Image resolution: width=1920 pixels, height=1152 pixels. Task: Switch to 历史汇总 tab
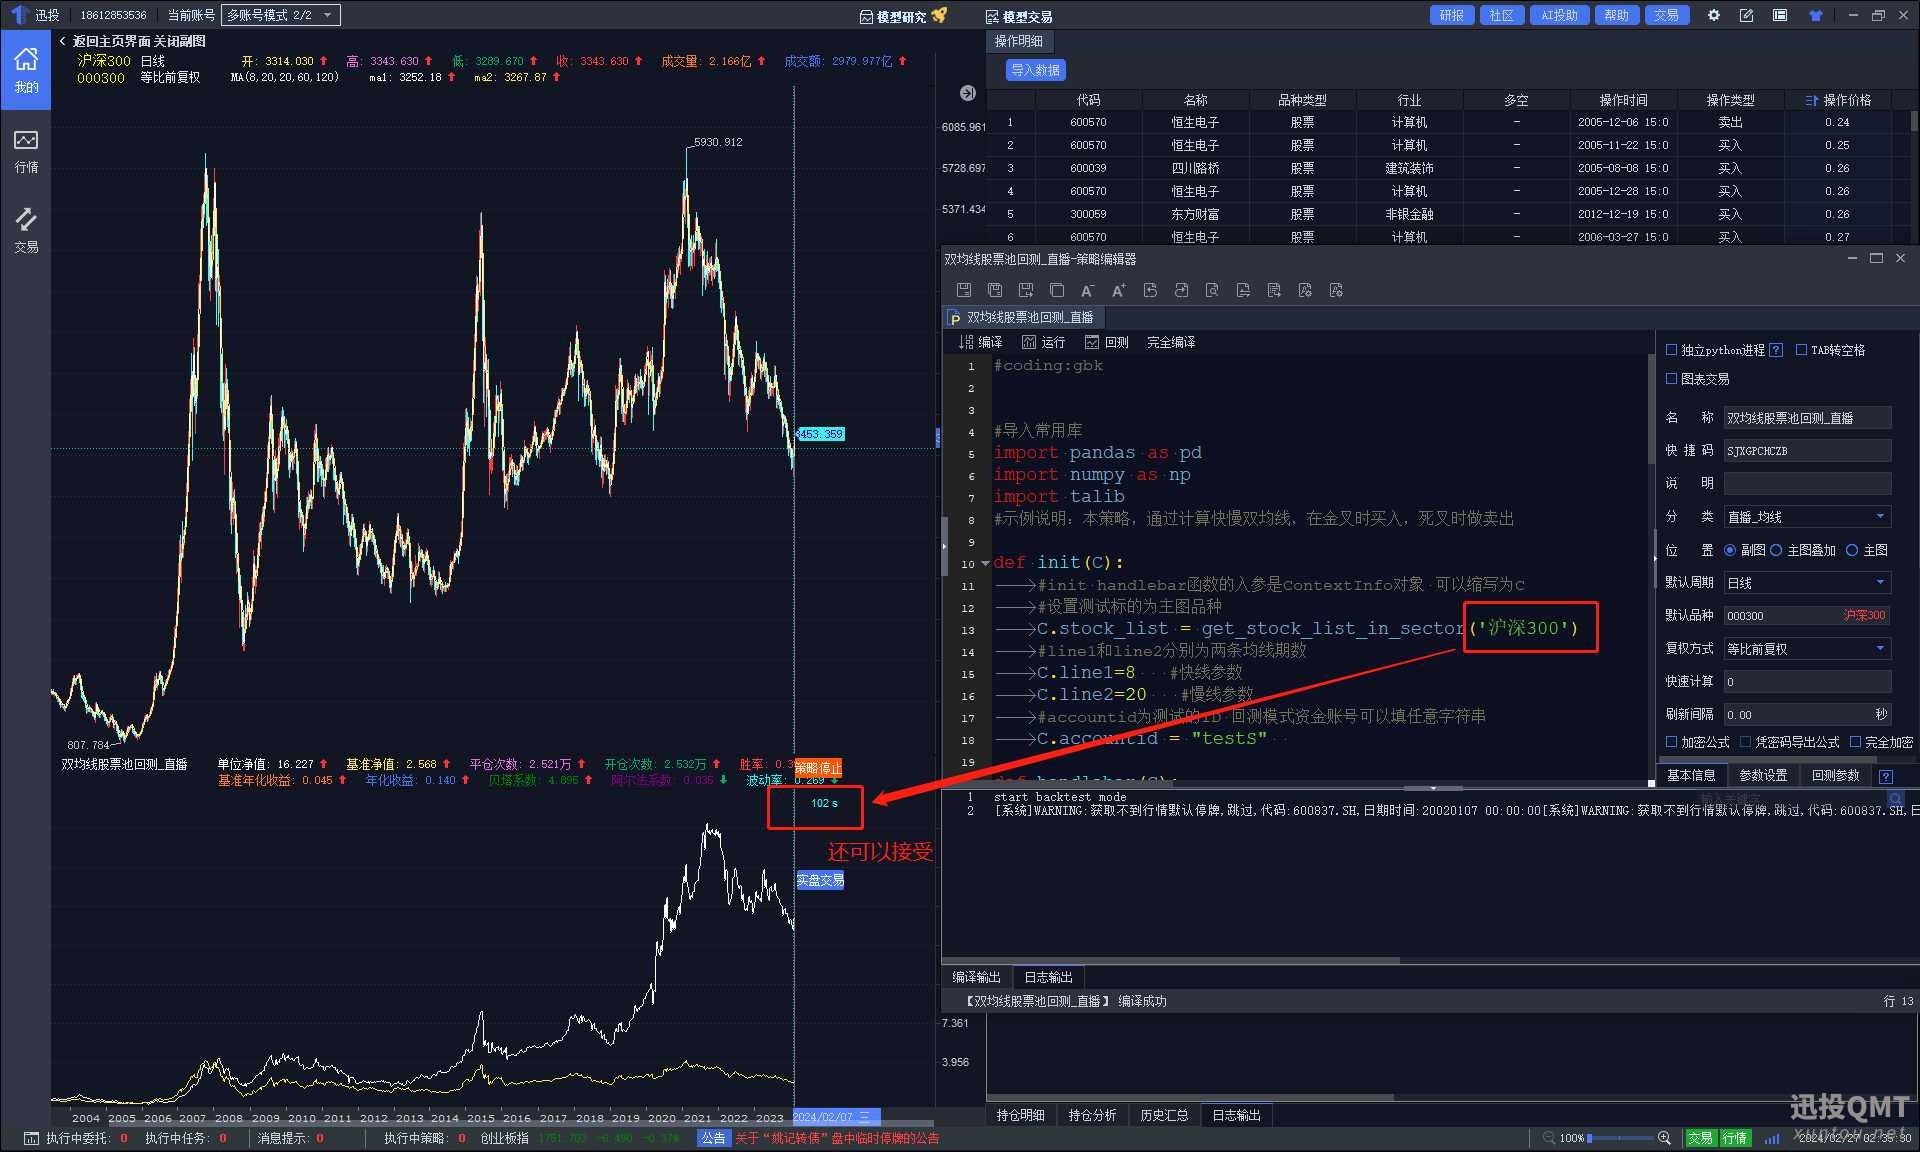coord(1165,1115)
